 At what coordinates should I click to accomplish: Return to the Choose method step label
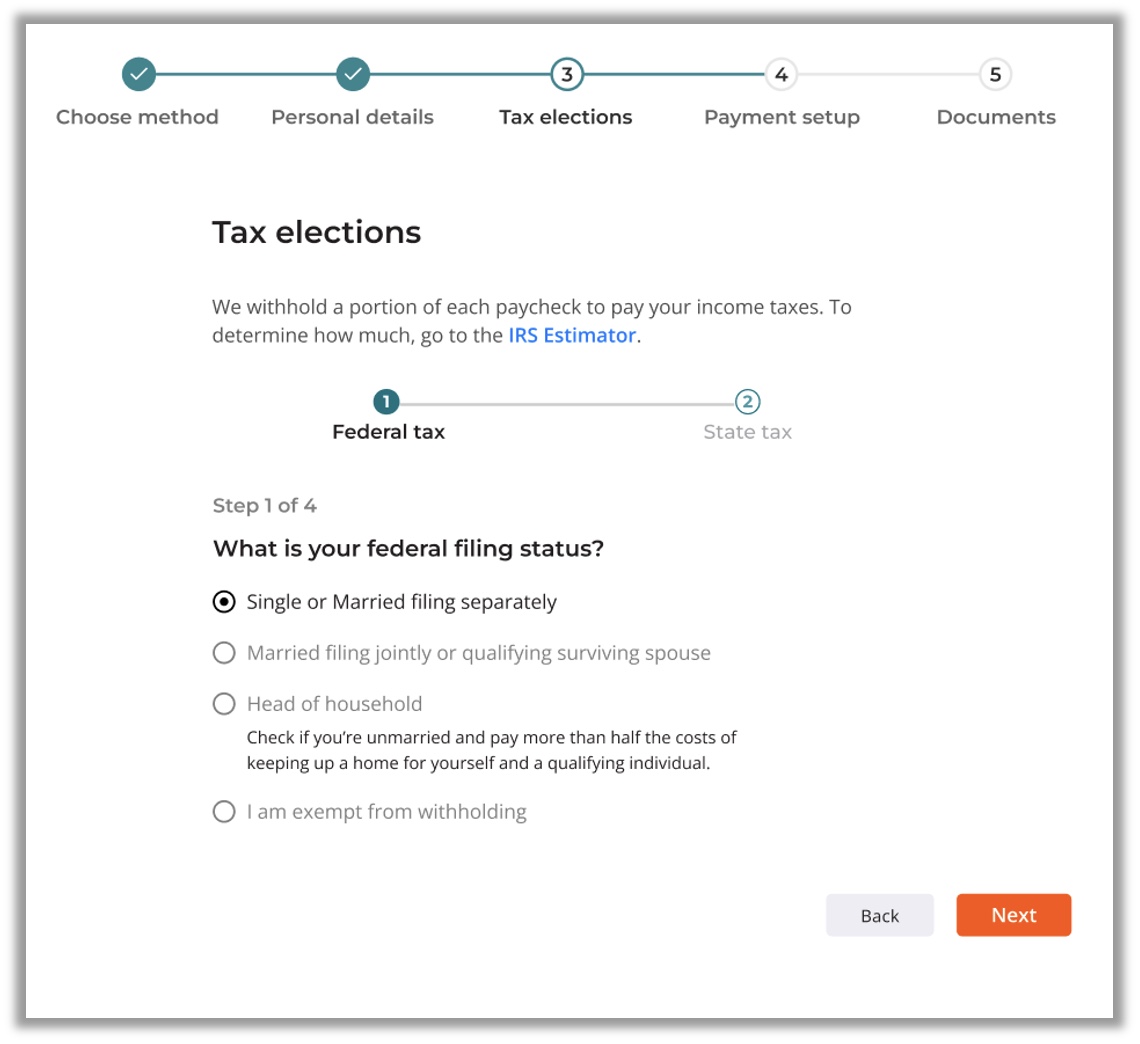137,117
